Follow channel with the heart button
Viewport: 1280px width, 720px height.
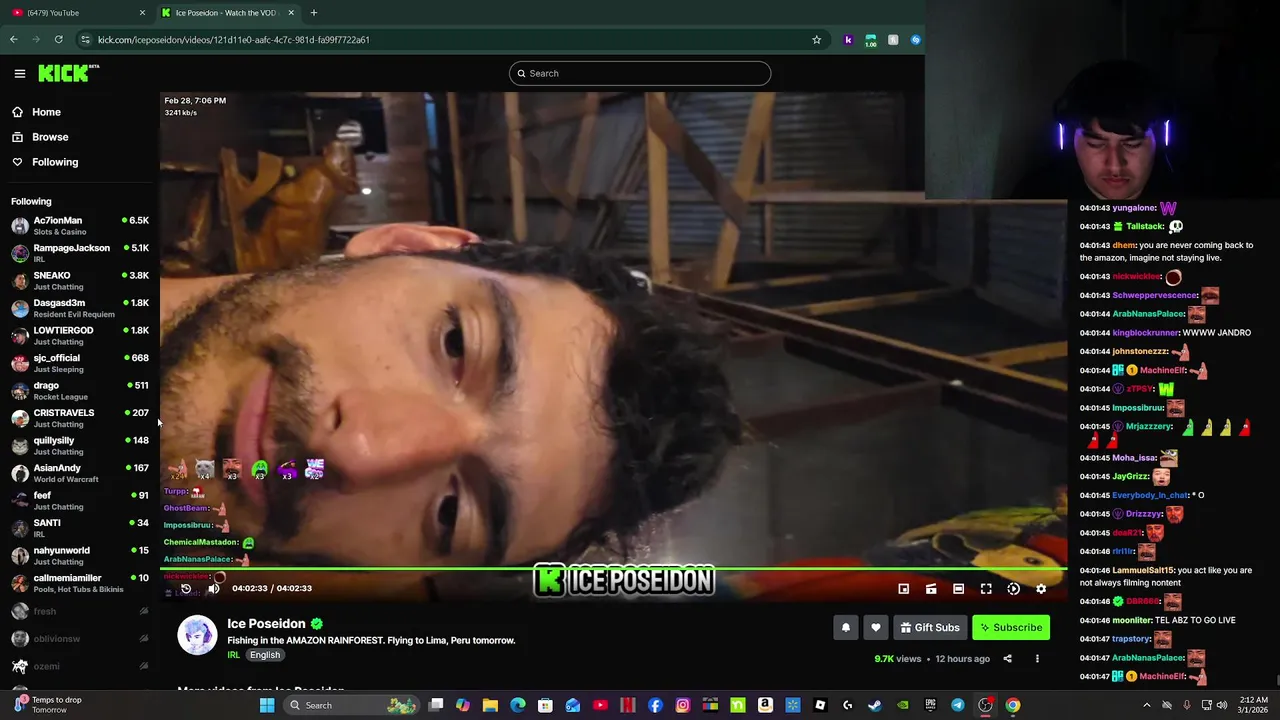(x=876, y=627)
